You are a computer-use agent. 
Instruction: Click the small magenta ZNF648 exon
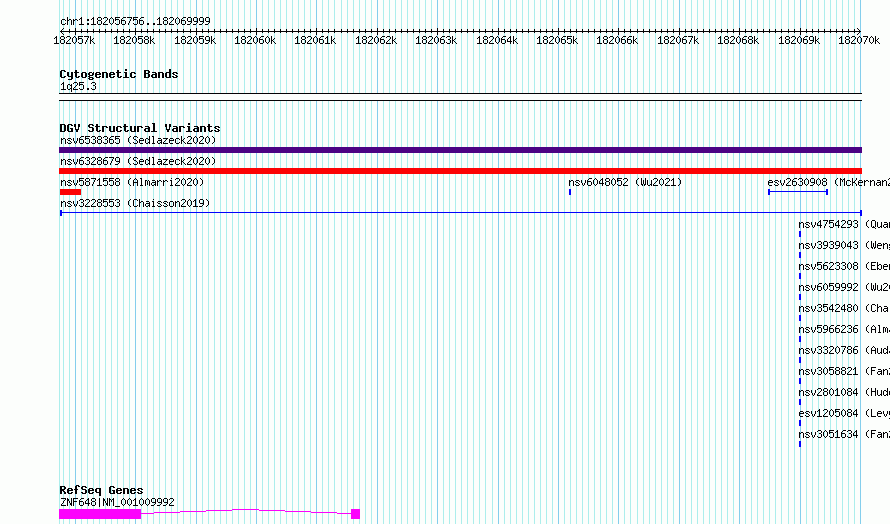355,514
